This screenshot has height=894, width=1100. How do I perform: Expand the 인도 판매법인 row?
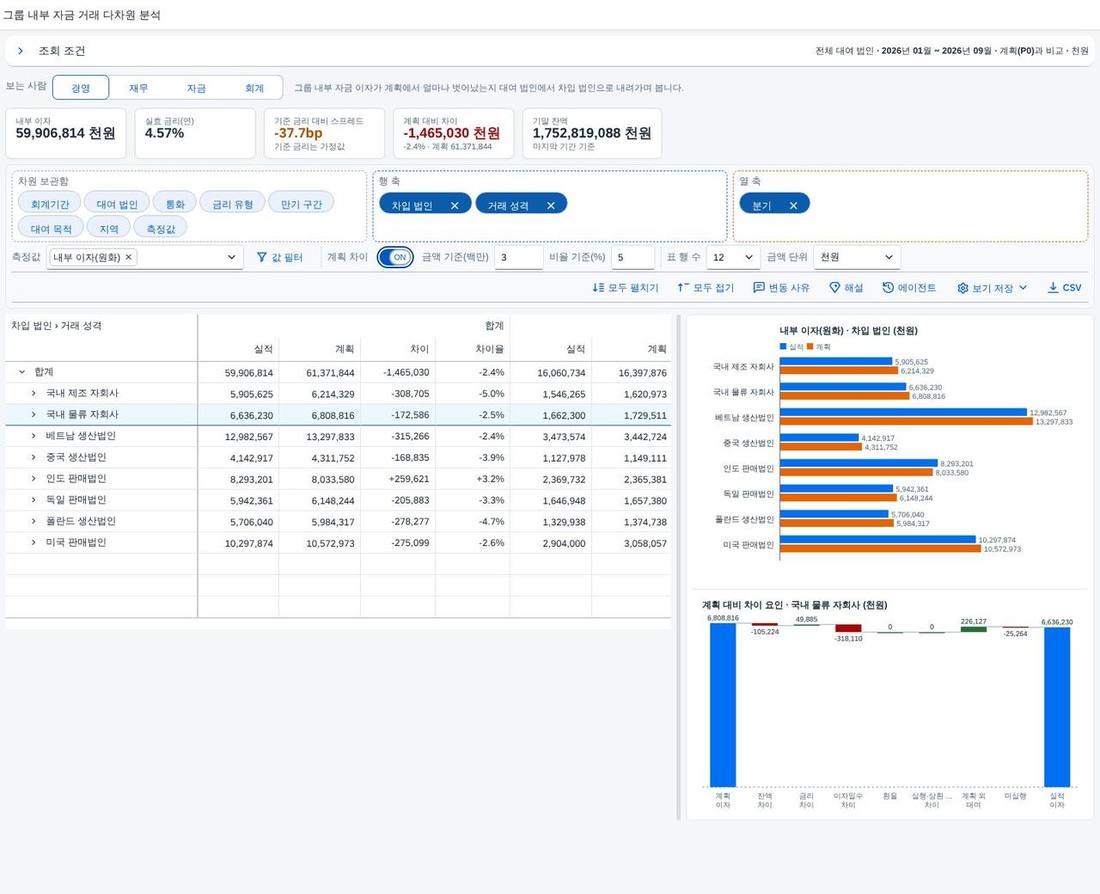pos(33,479)
